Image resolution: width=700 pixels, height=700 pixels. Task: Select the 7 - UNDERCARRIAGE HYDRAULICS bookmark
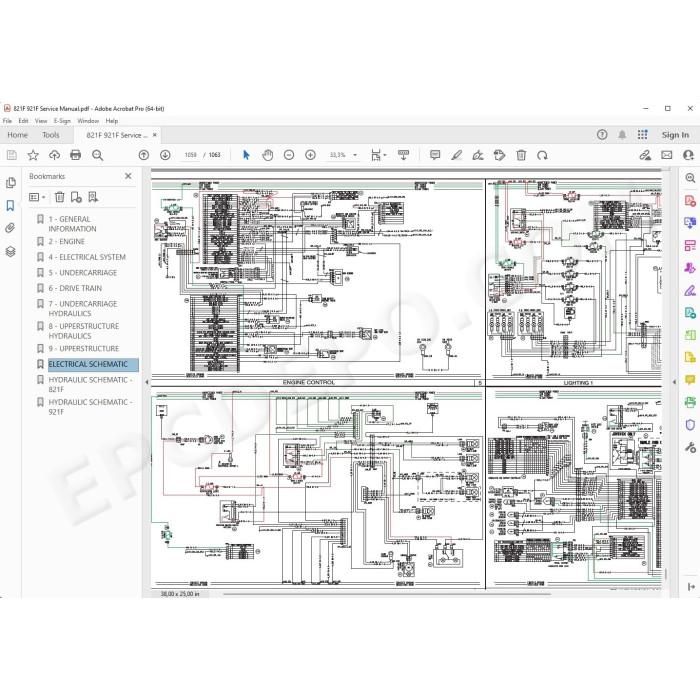click(x=83, y=308)
